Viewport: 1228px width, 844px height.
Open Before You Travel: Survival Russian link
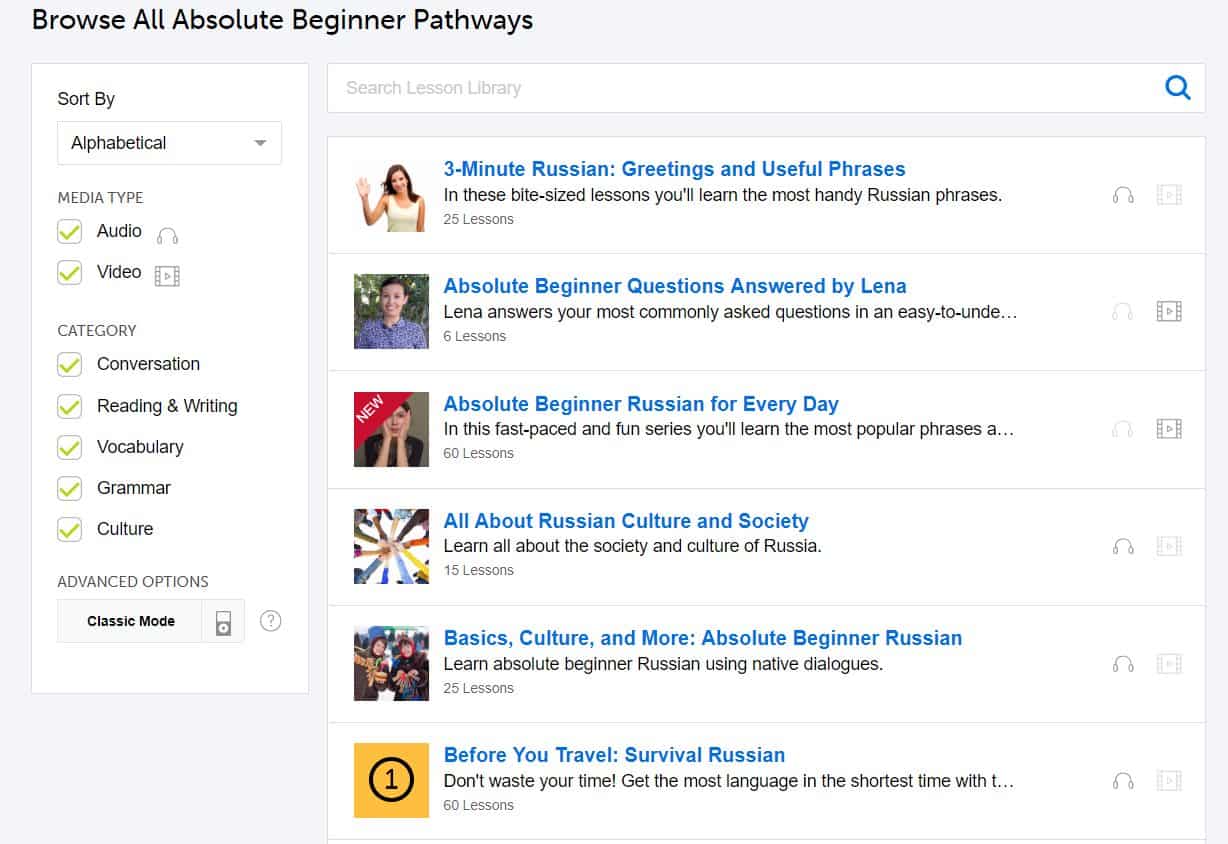click(x=613, y=755)
